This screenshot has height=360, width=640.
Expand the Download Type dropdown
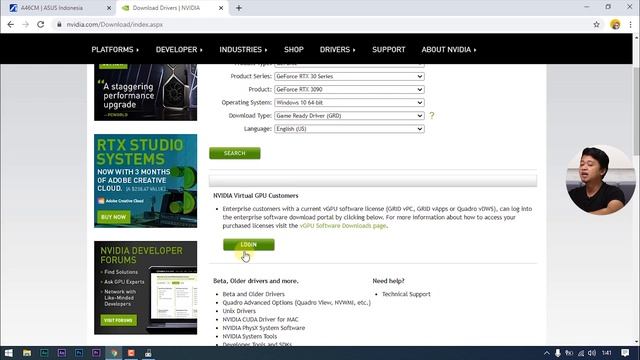[x=349, y=116]
